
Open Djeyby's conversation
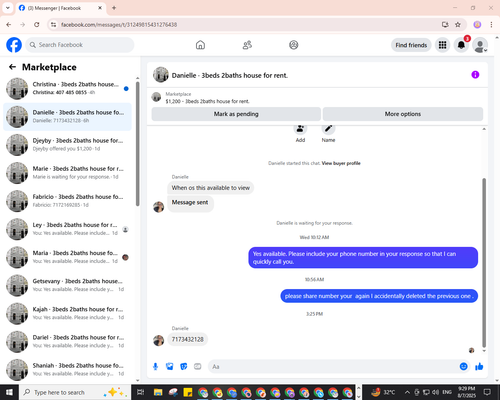pyautogui.click(x=67, y=145)
